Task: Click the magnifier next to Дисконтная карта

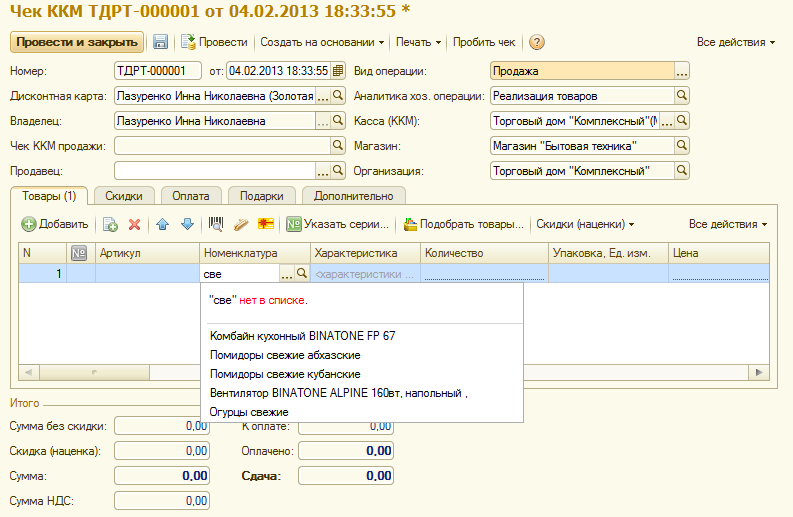Action: tap(338, 95)
